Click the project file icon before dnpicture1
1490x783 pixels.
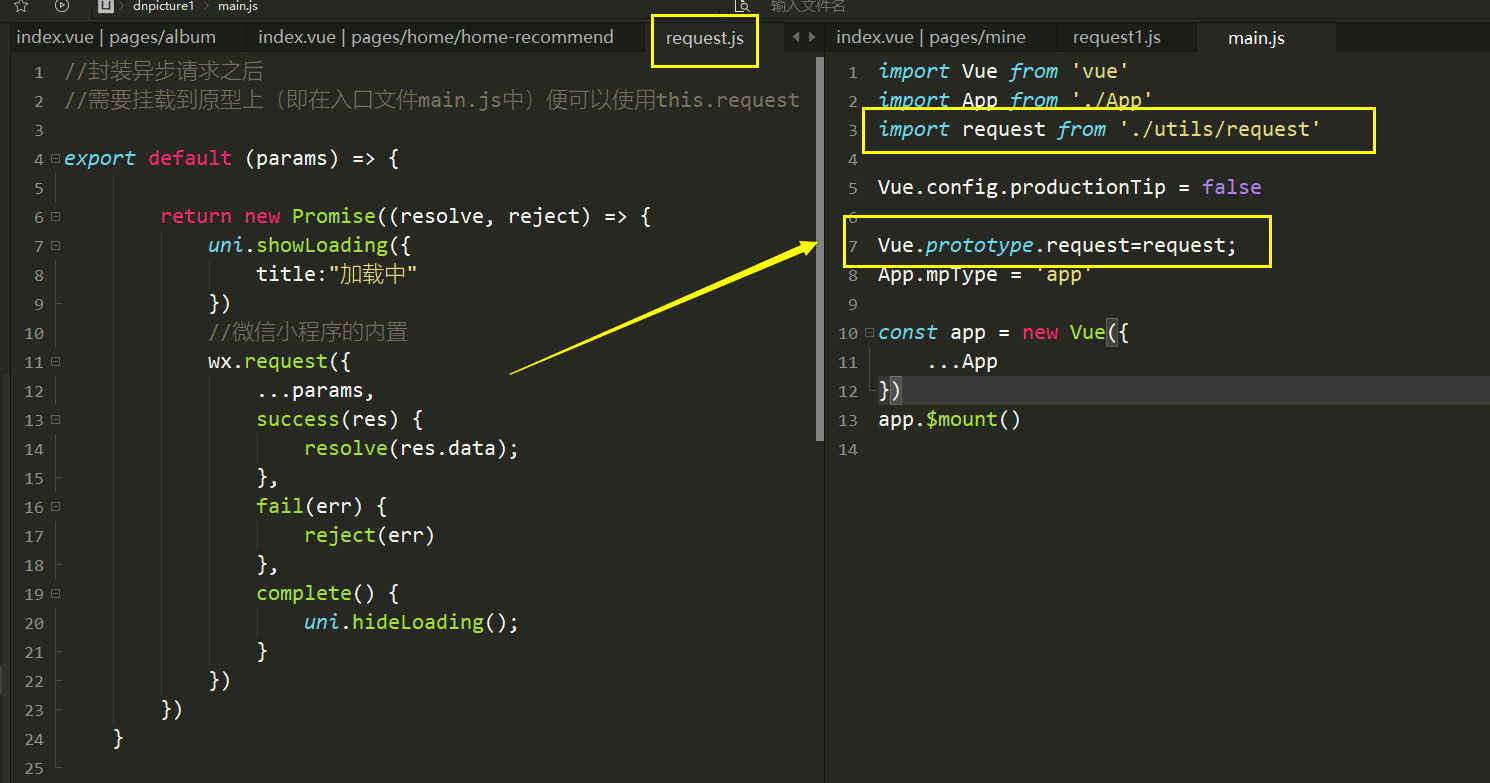coord(105,6)
